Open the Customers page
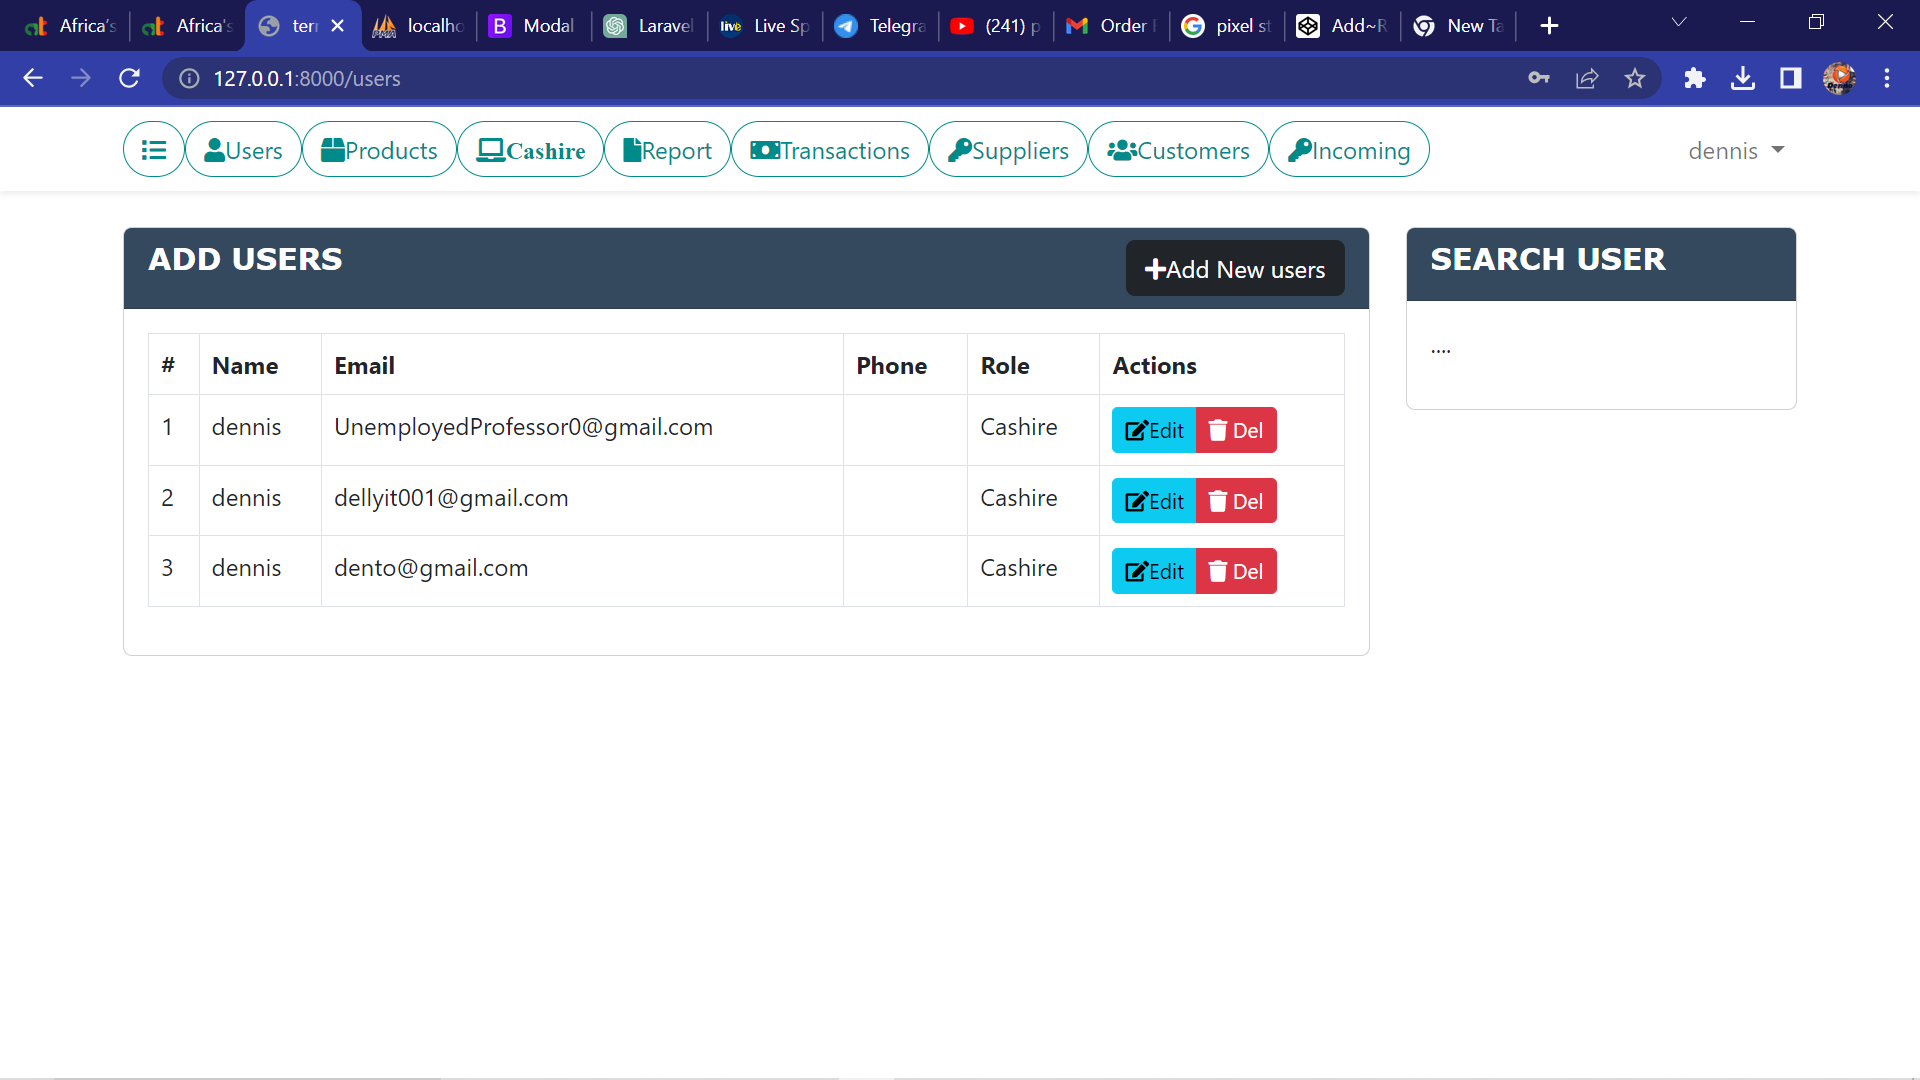Screen dimensions: 1920x1080 (x=1178, y=150)
